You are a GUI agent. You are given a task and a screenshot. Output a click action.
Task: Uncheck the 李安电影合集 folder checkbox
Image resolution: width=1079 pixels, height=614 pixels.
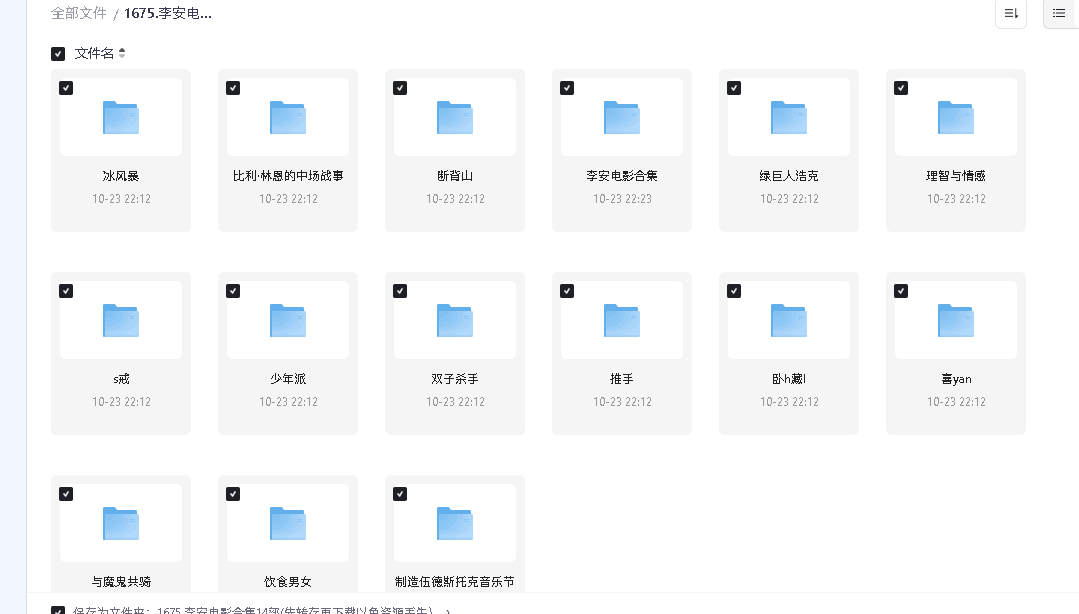click(567, 88)
